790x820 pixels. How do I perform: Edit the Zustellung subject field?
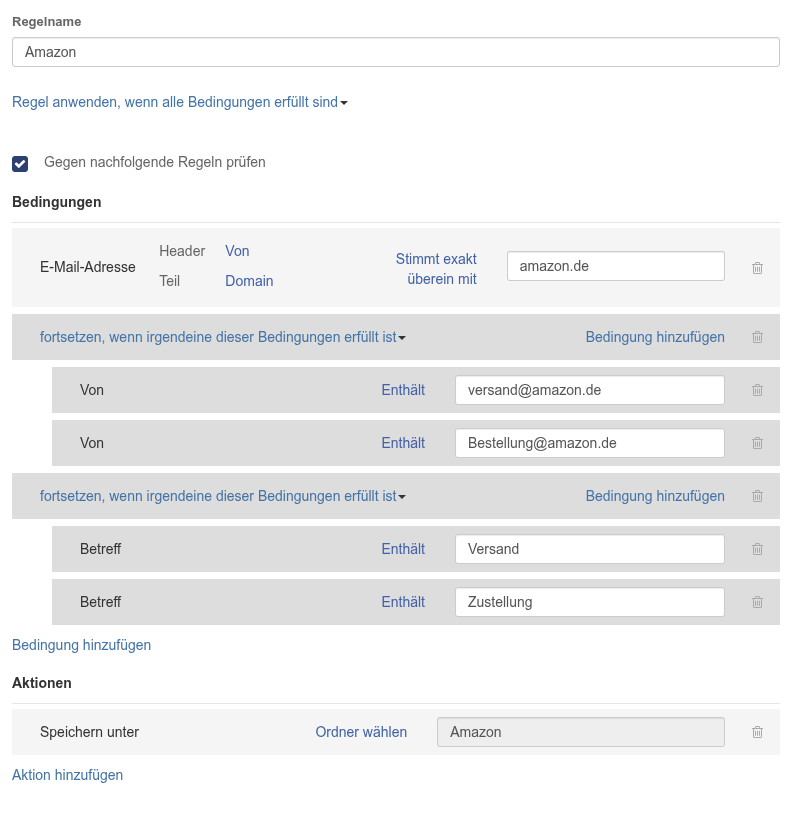point(590,602)
